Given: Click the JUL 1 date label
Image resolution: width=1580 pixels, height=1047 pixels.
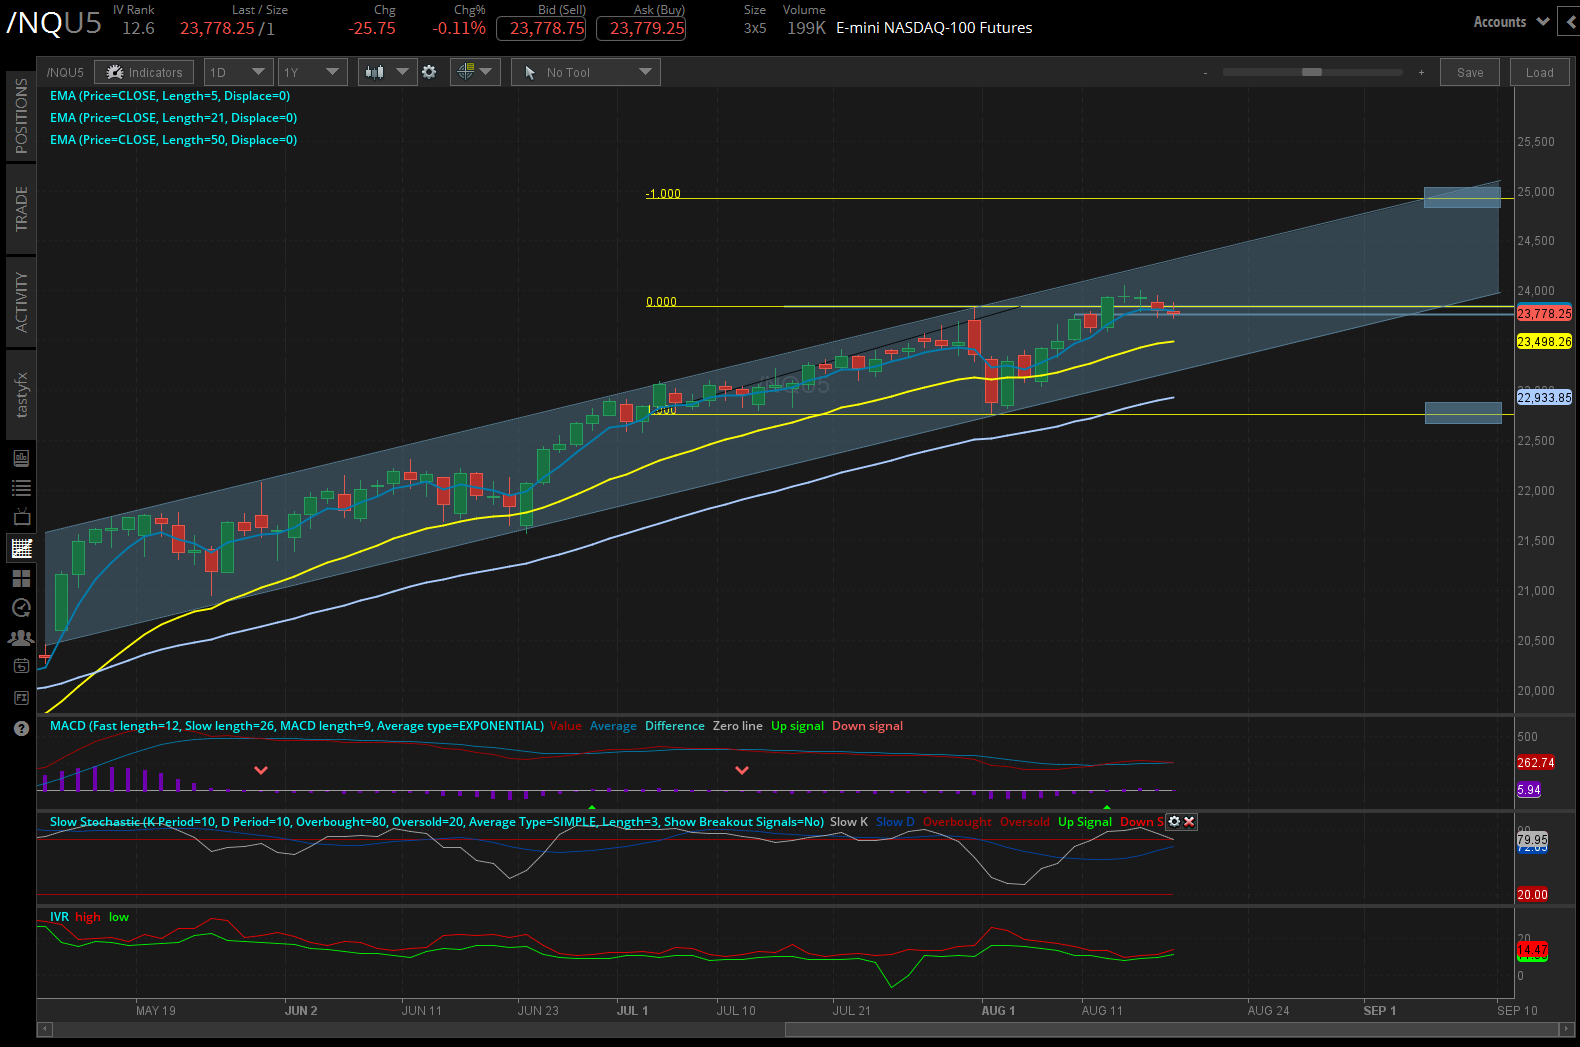Looking at the screenshot, I should point(632,1011).
